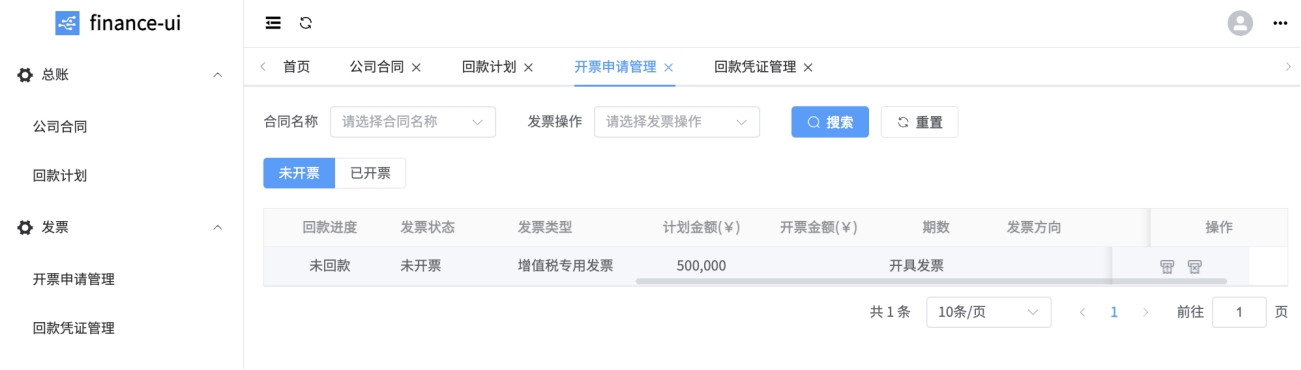Open the user avatar menu
This screenshot has height=370, width=1301.
click(1240, 23)
